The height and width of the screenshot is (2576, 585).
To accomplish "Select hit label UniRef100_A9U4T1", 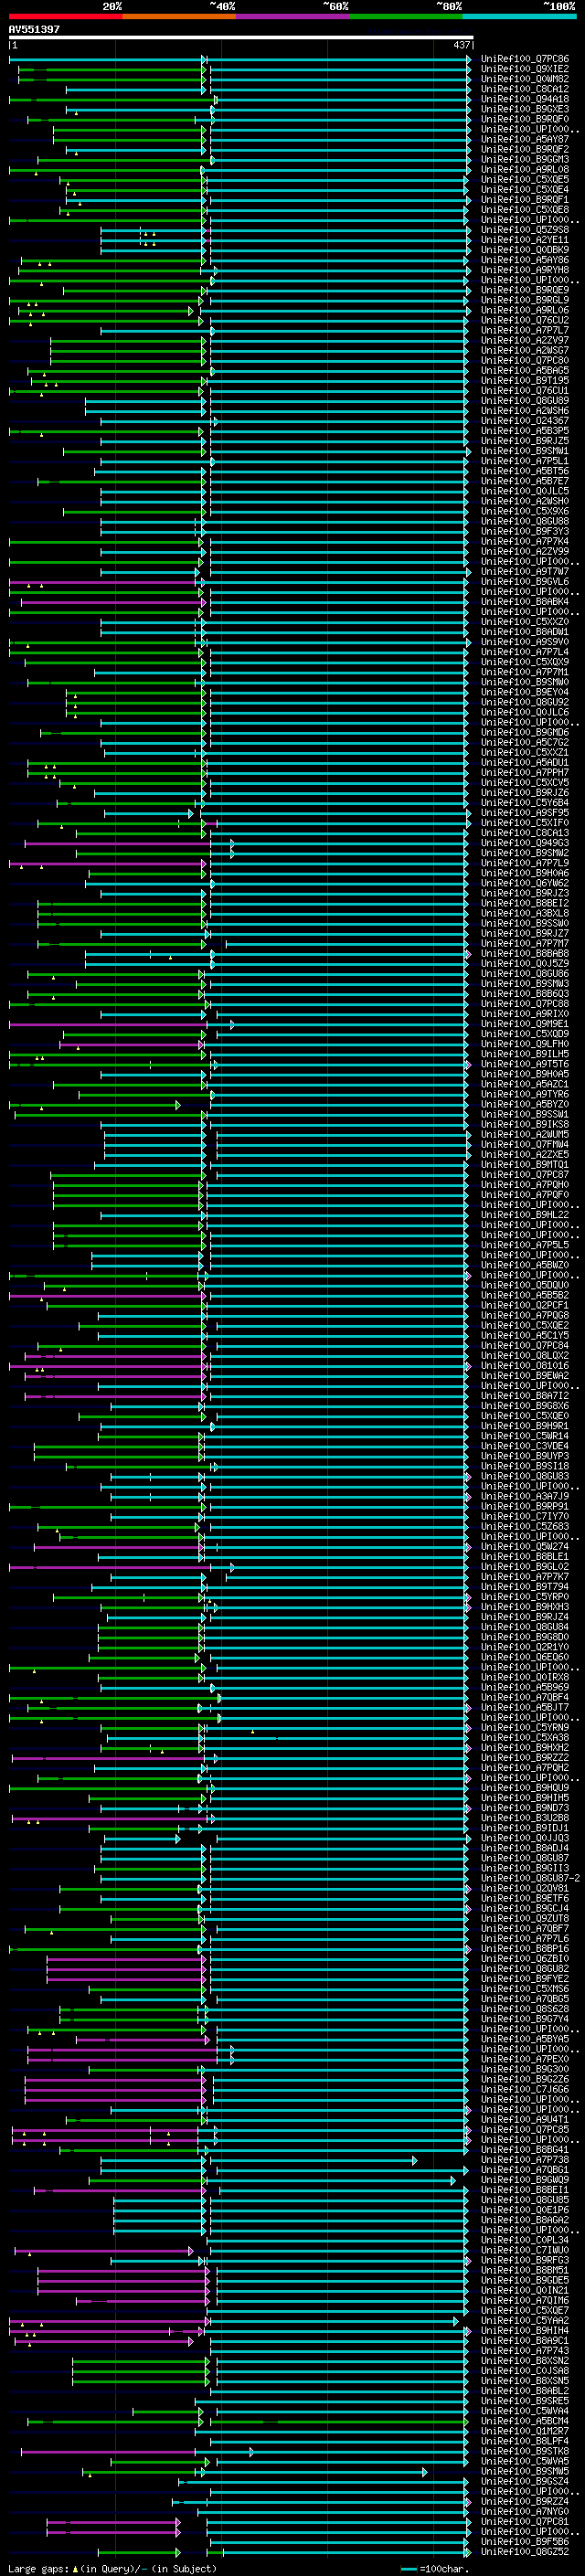I will point(525,2119).
